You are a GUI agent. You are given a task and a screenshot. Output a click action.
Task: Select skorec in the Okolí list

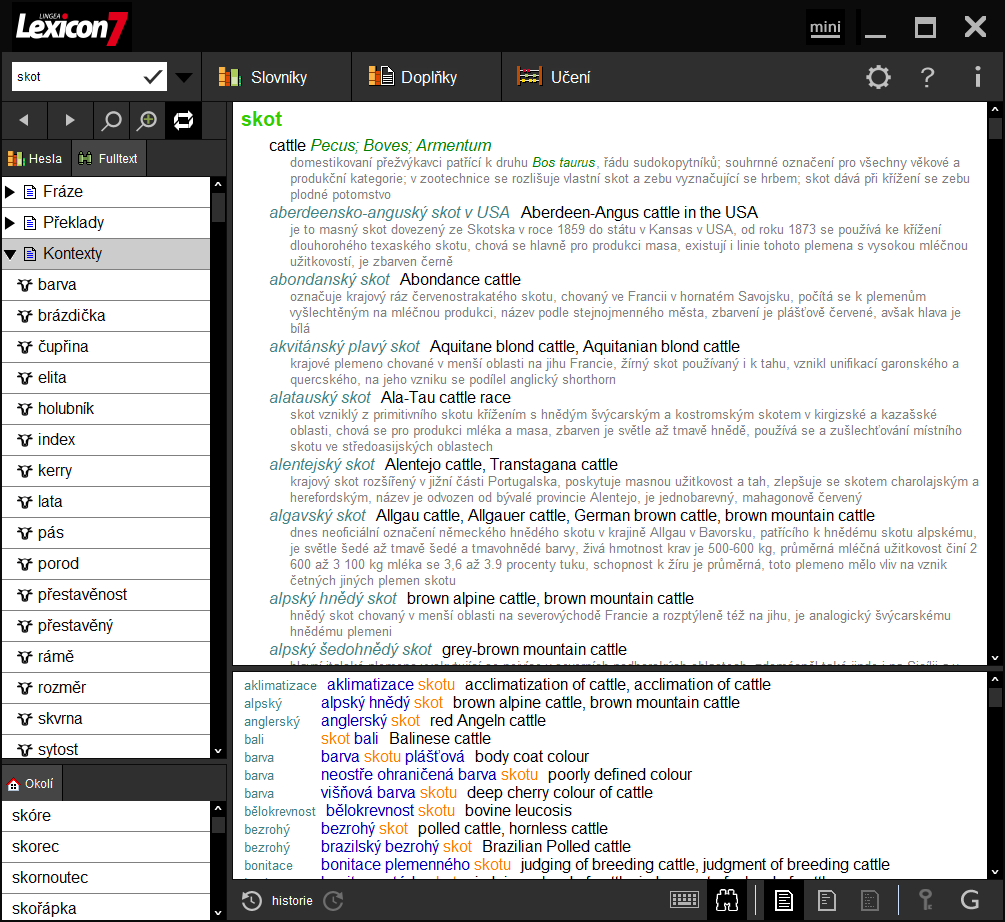(x=106, y=846)
